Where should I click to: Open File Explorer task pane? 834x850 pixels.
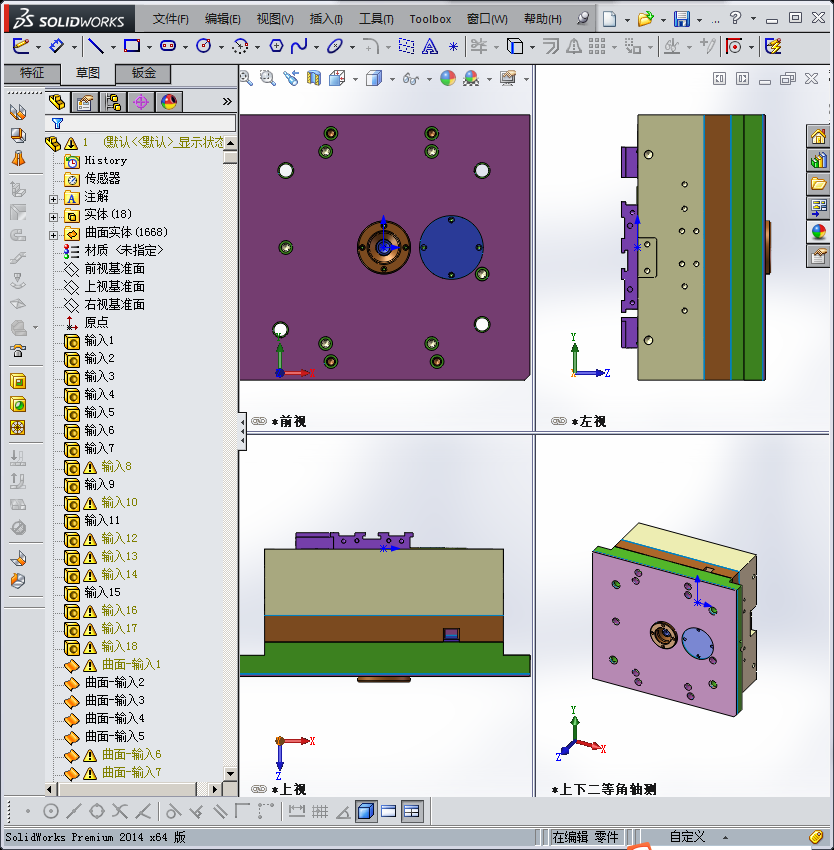pyautogui.click(x=818, y=184)
